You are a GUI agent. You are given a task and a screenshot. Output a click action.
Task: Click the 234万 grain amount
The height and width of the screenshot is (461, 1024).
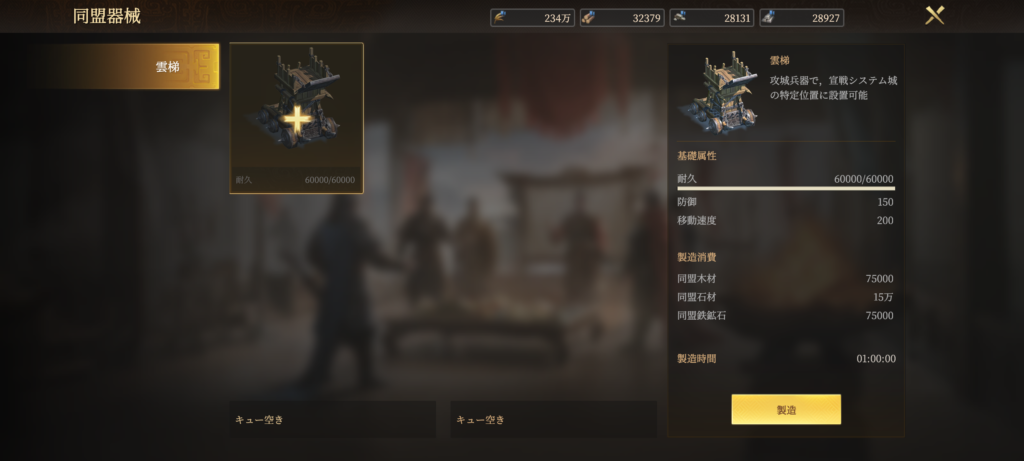557,18
